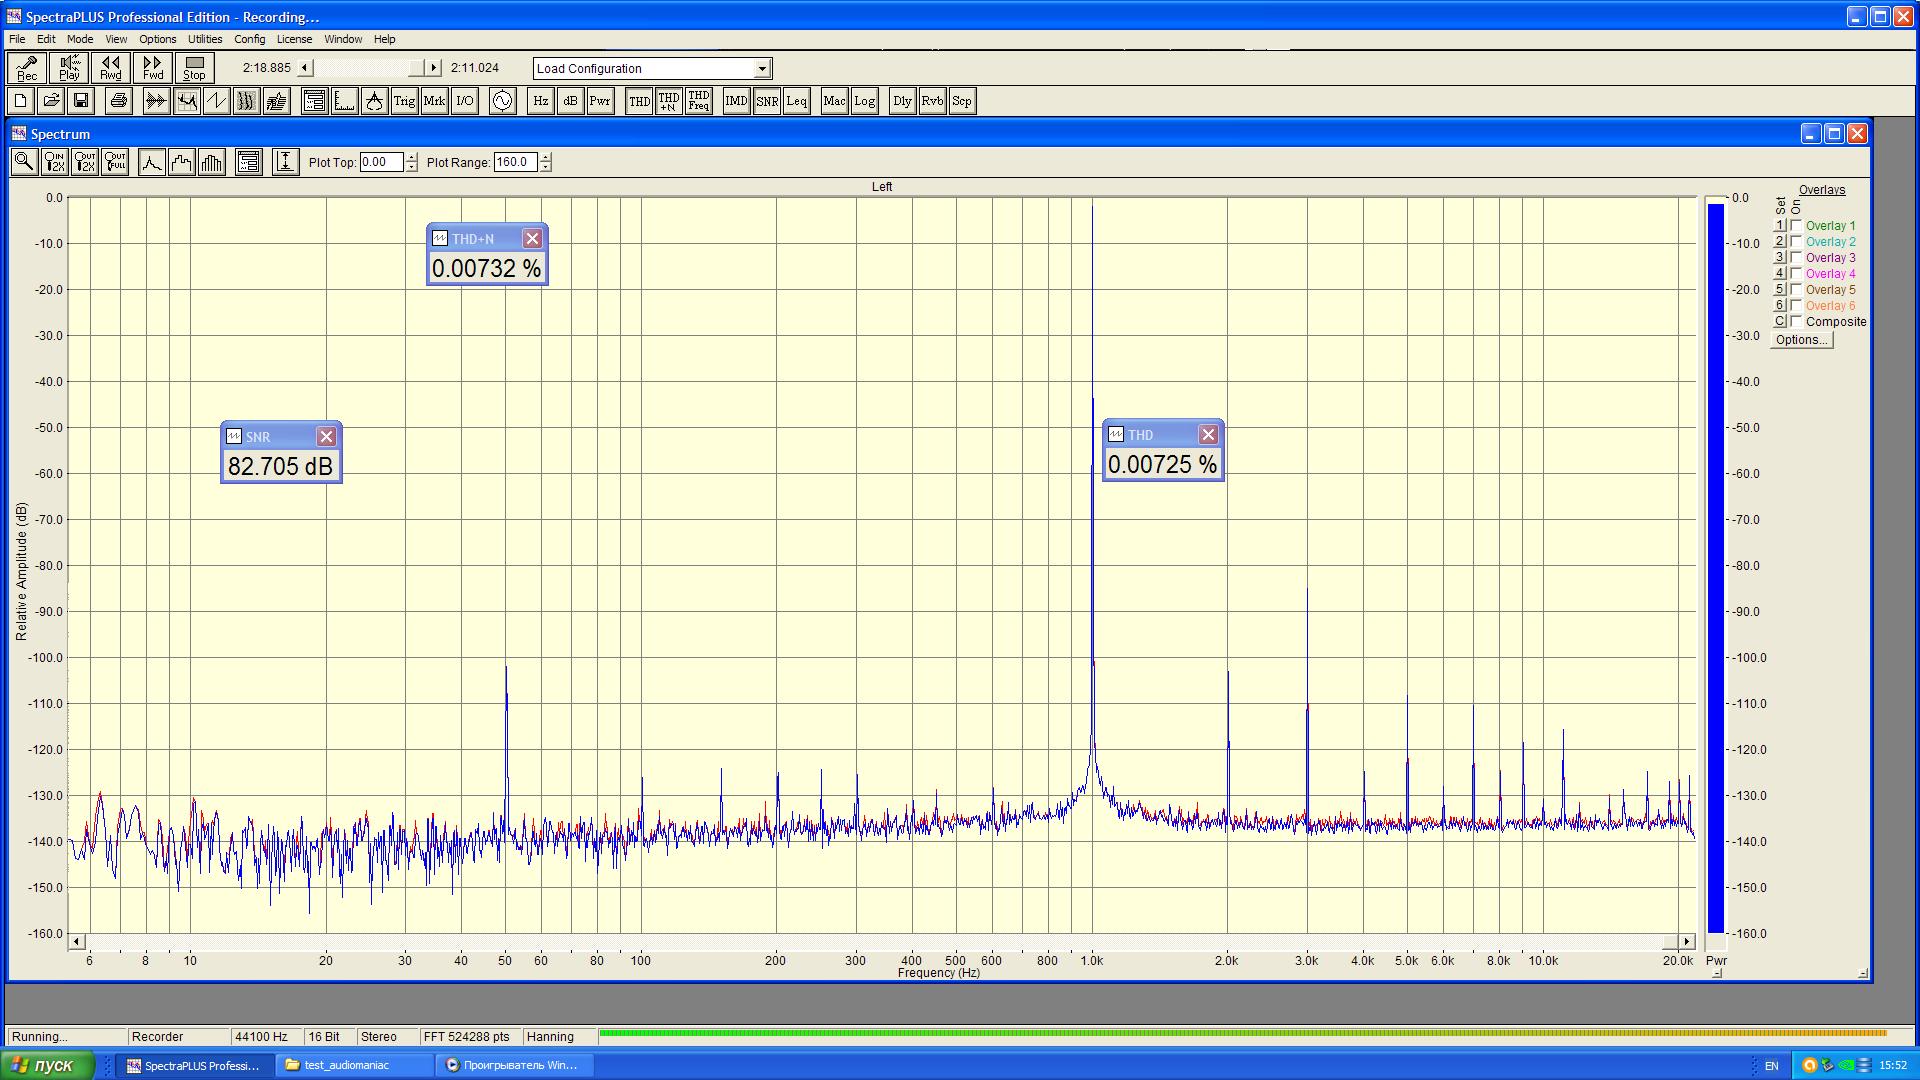Click the signal generator sine icon

click(x=502, y=101)
